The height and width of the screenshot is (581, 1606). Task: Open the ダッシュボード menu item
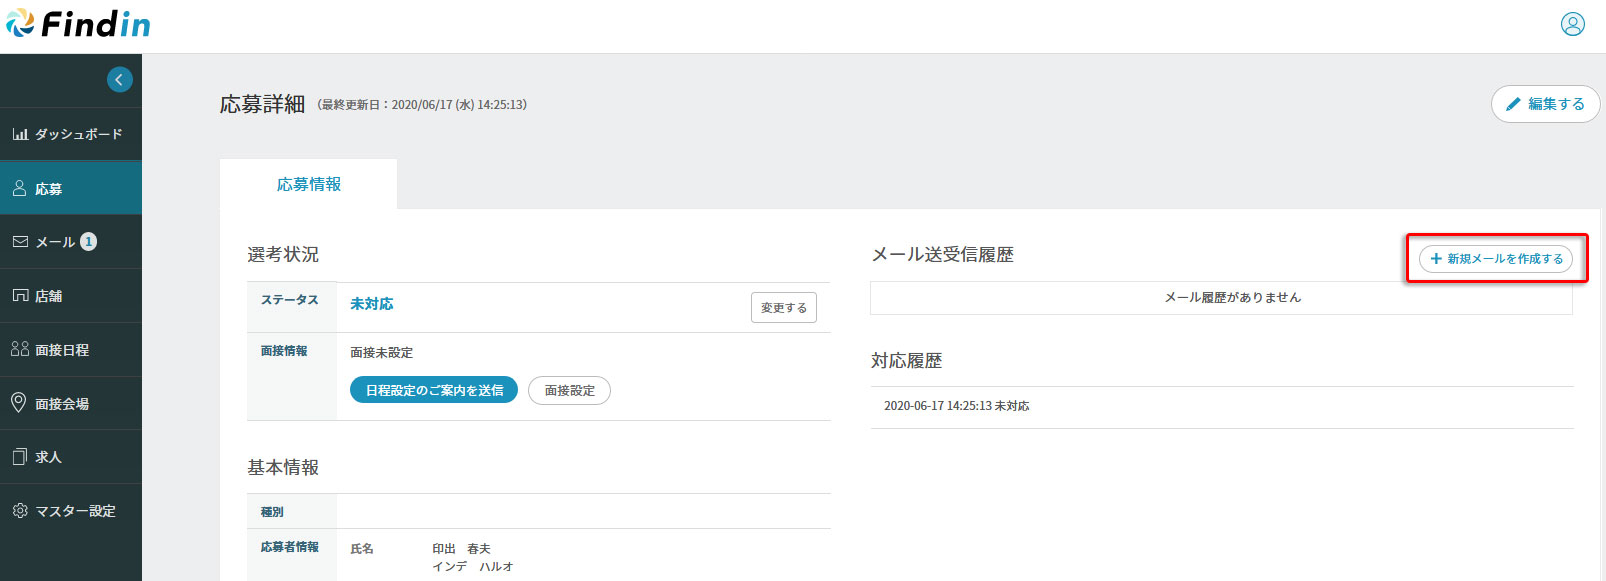[78, 134]
